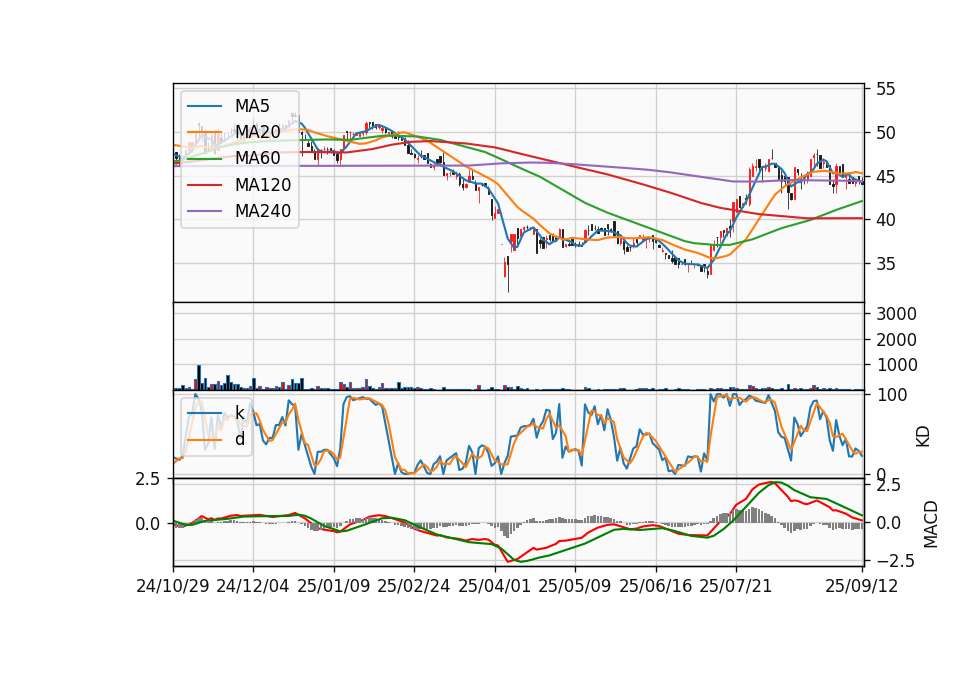Click the 25/05/09 date label

click(x=575, y=586)
